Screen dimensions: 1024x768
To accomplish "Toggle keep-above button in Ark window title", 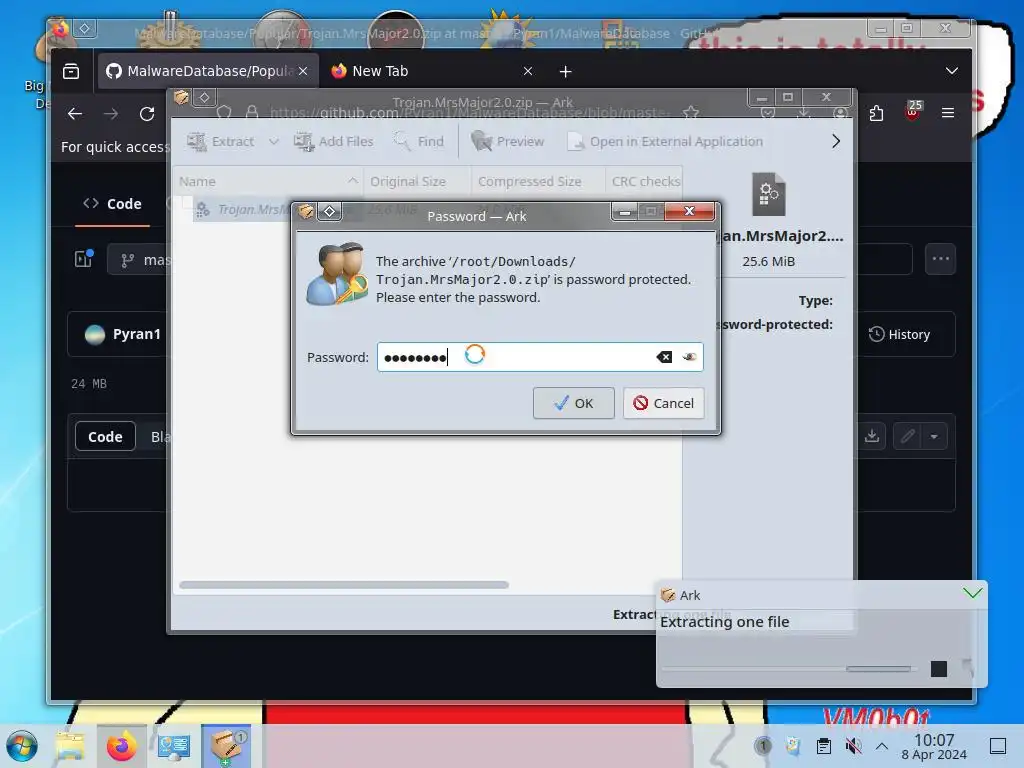I will [204, 98].
